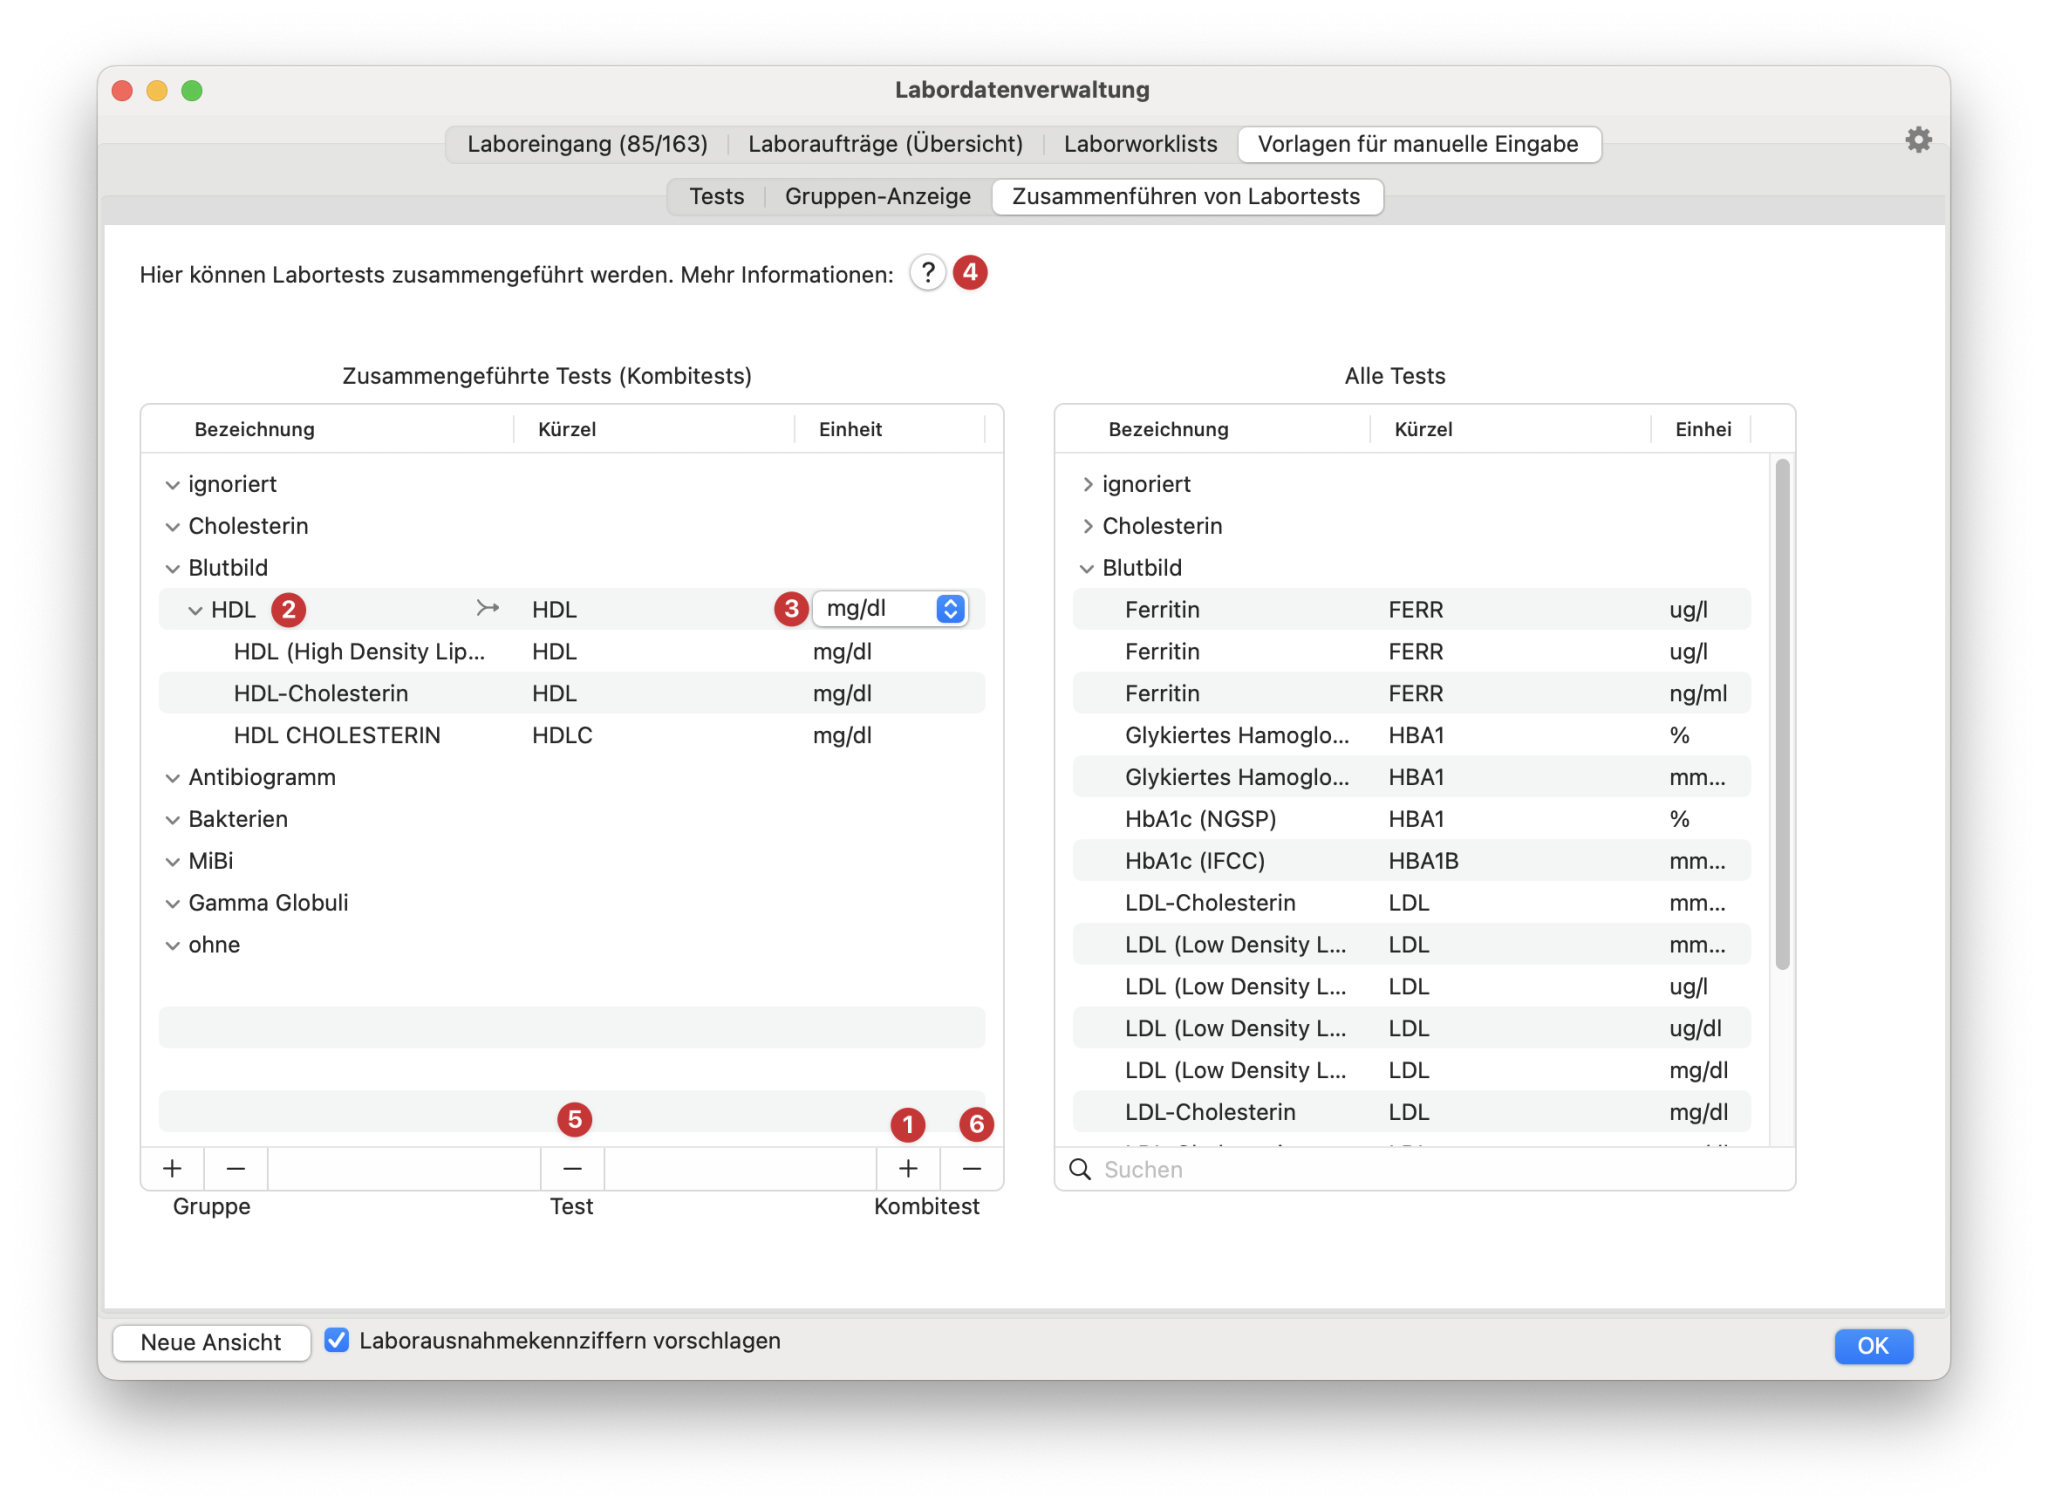This screenshot has width=2048, height=1509.
Task: Add a new group with plus button
Action: click(x=172, y=1168)
